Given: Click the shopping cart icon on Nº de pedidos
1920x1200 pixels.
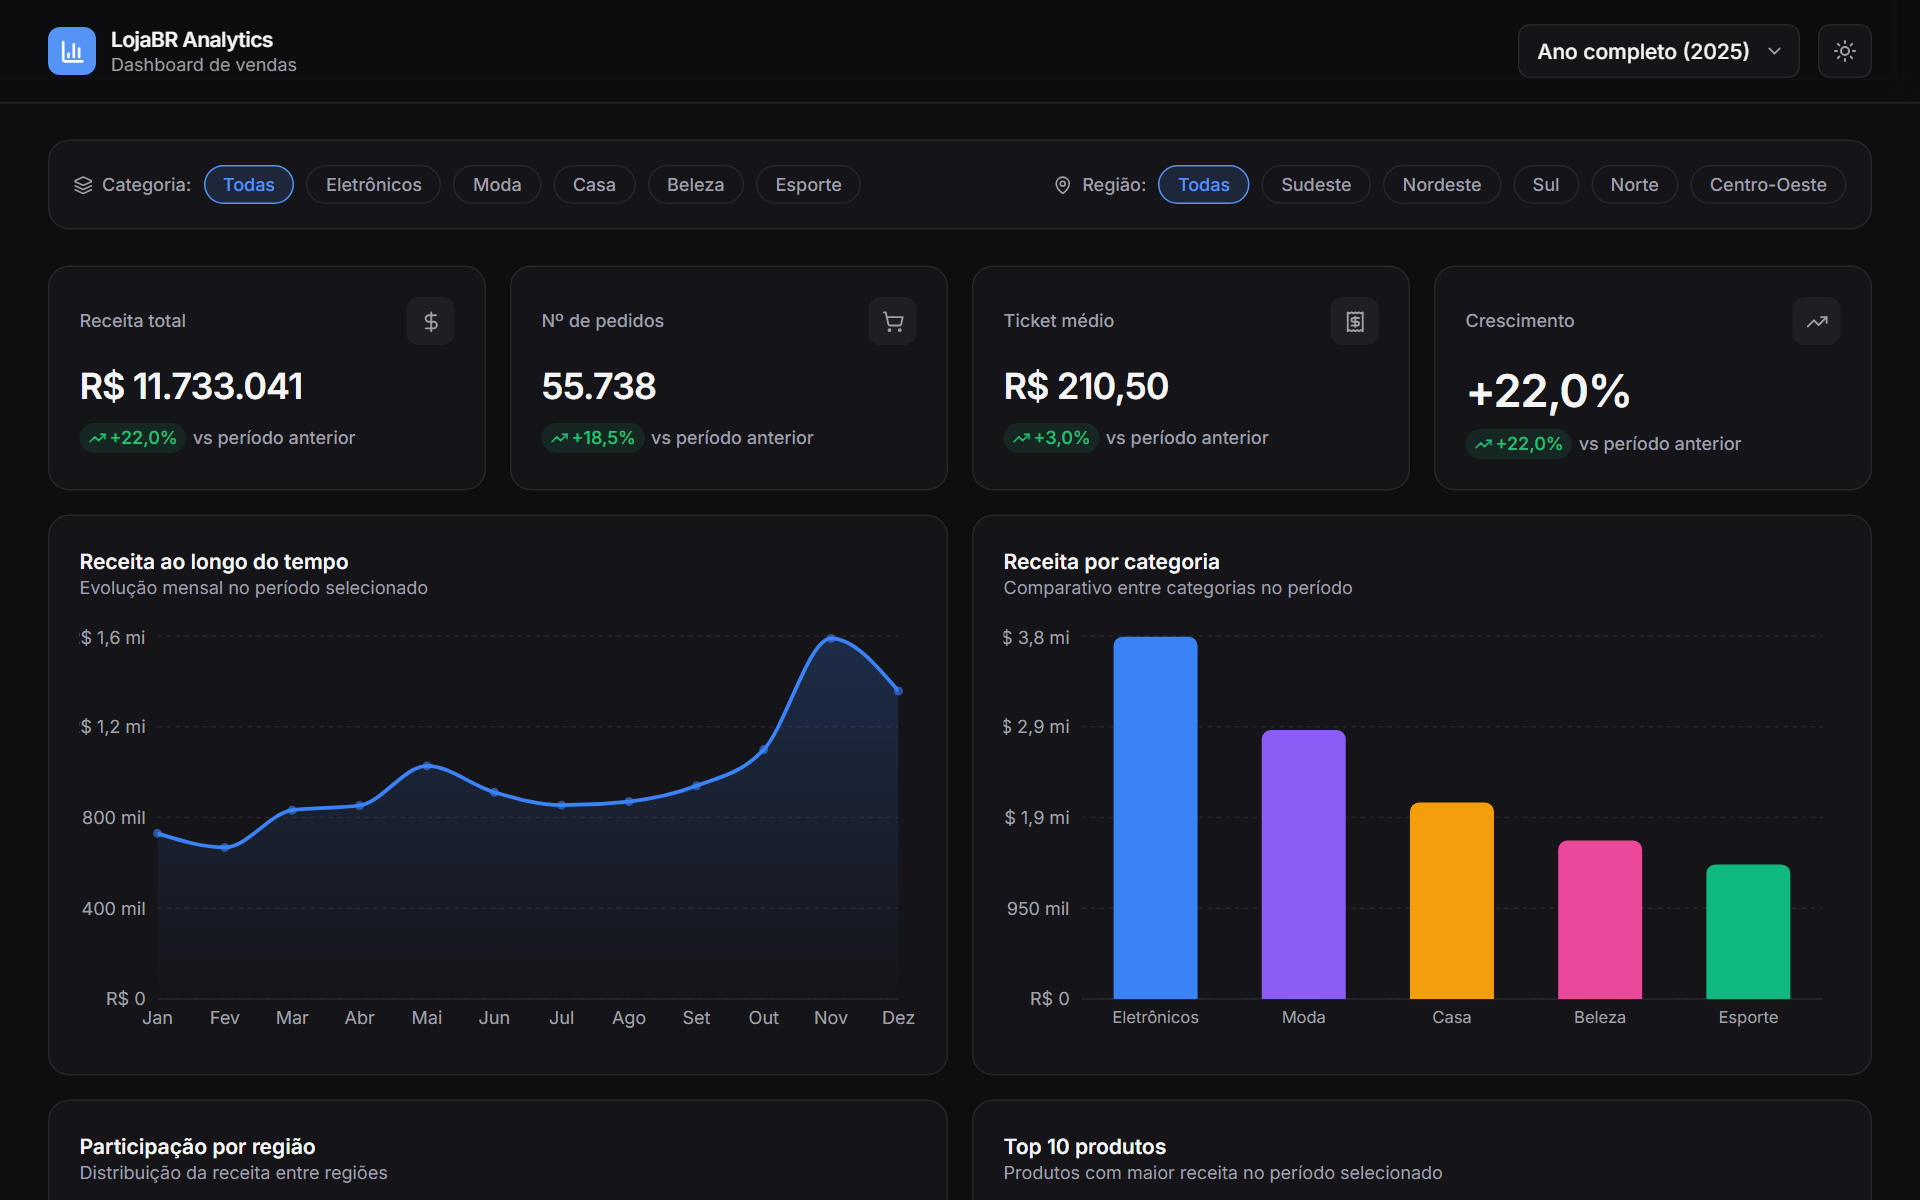Looking at the screenshot, I should pos(893,321).
